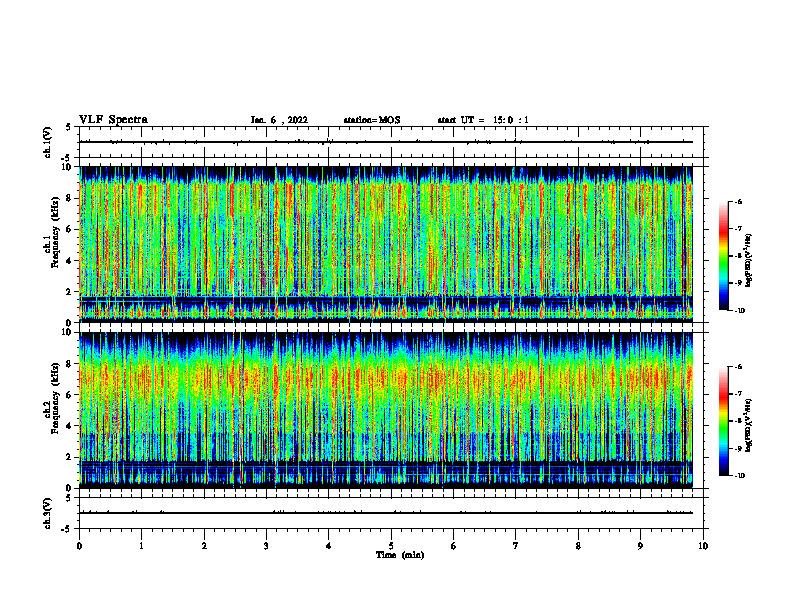The height and width of the screenshot is (612, 792).
Task: Click the date text "Jan. 6, 2022"
Action: [x=279, y=120]
